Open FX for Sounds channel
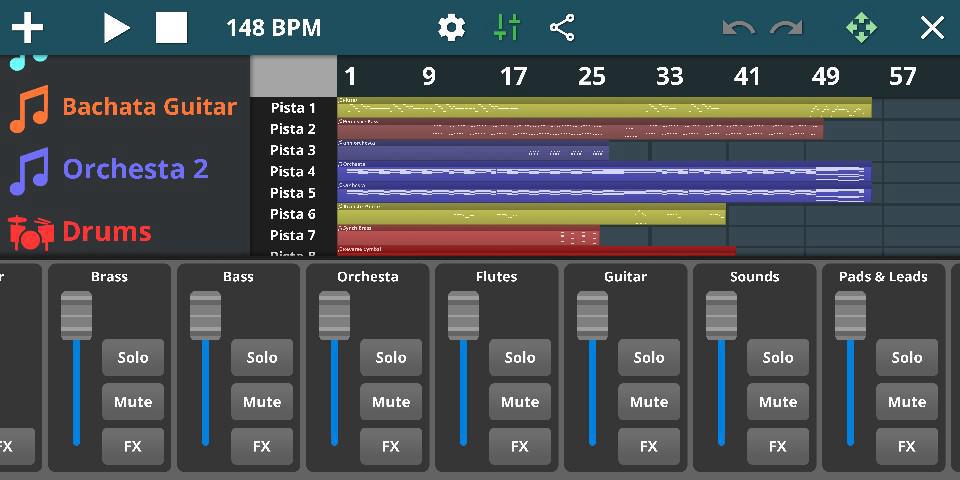 tap(778, 447)
